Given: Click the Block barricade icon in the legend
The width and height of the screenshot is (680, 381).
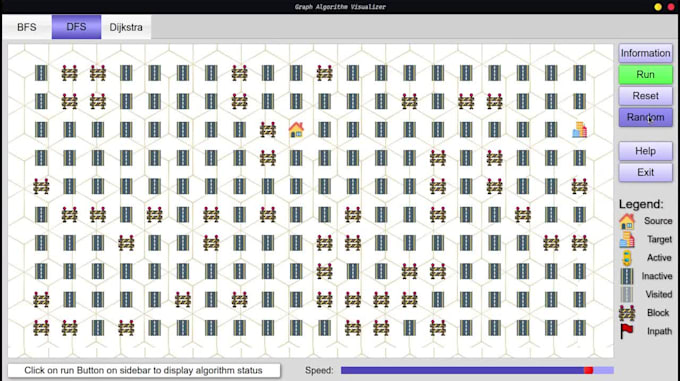Looking at the screenshot, I should click(627, 313).
